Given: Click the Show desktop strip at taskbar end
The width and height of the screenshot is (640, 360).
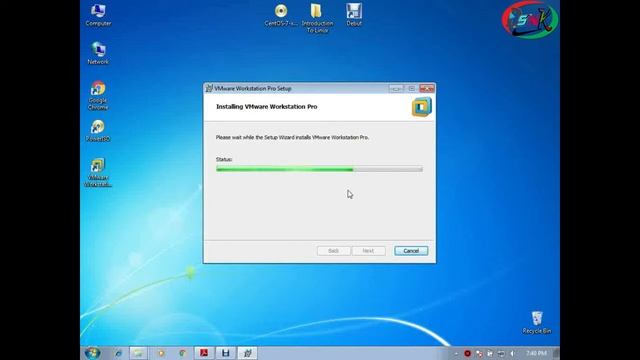Looking at the screenshot, I should (556, 353).
